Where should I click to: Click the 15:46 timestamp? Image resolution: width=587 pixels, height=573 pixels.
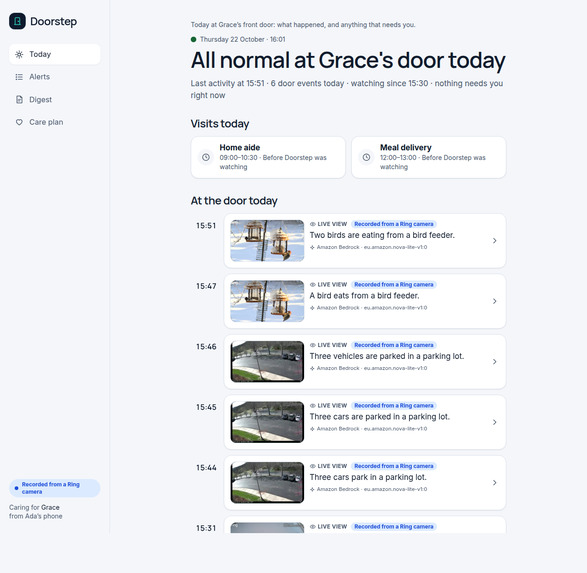pos(206,347)
